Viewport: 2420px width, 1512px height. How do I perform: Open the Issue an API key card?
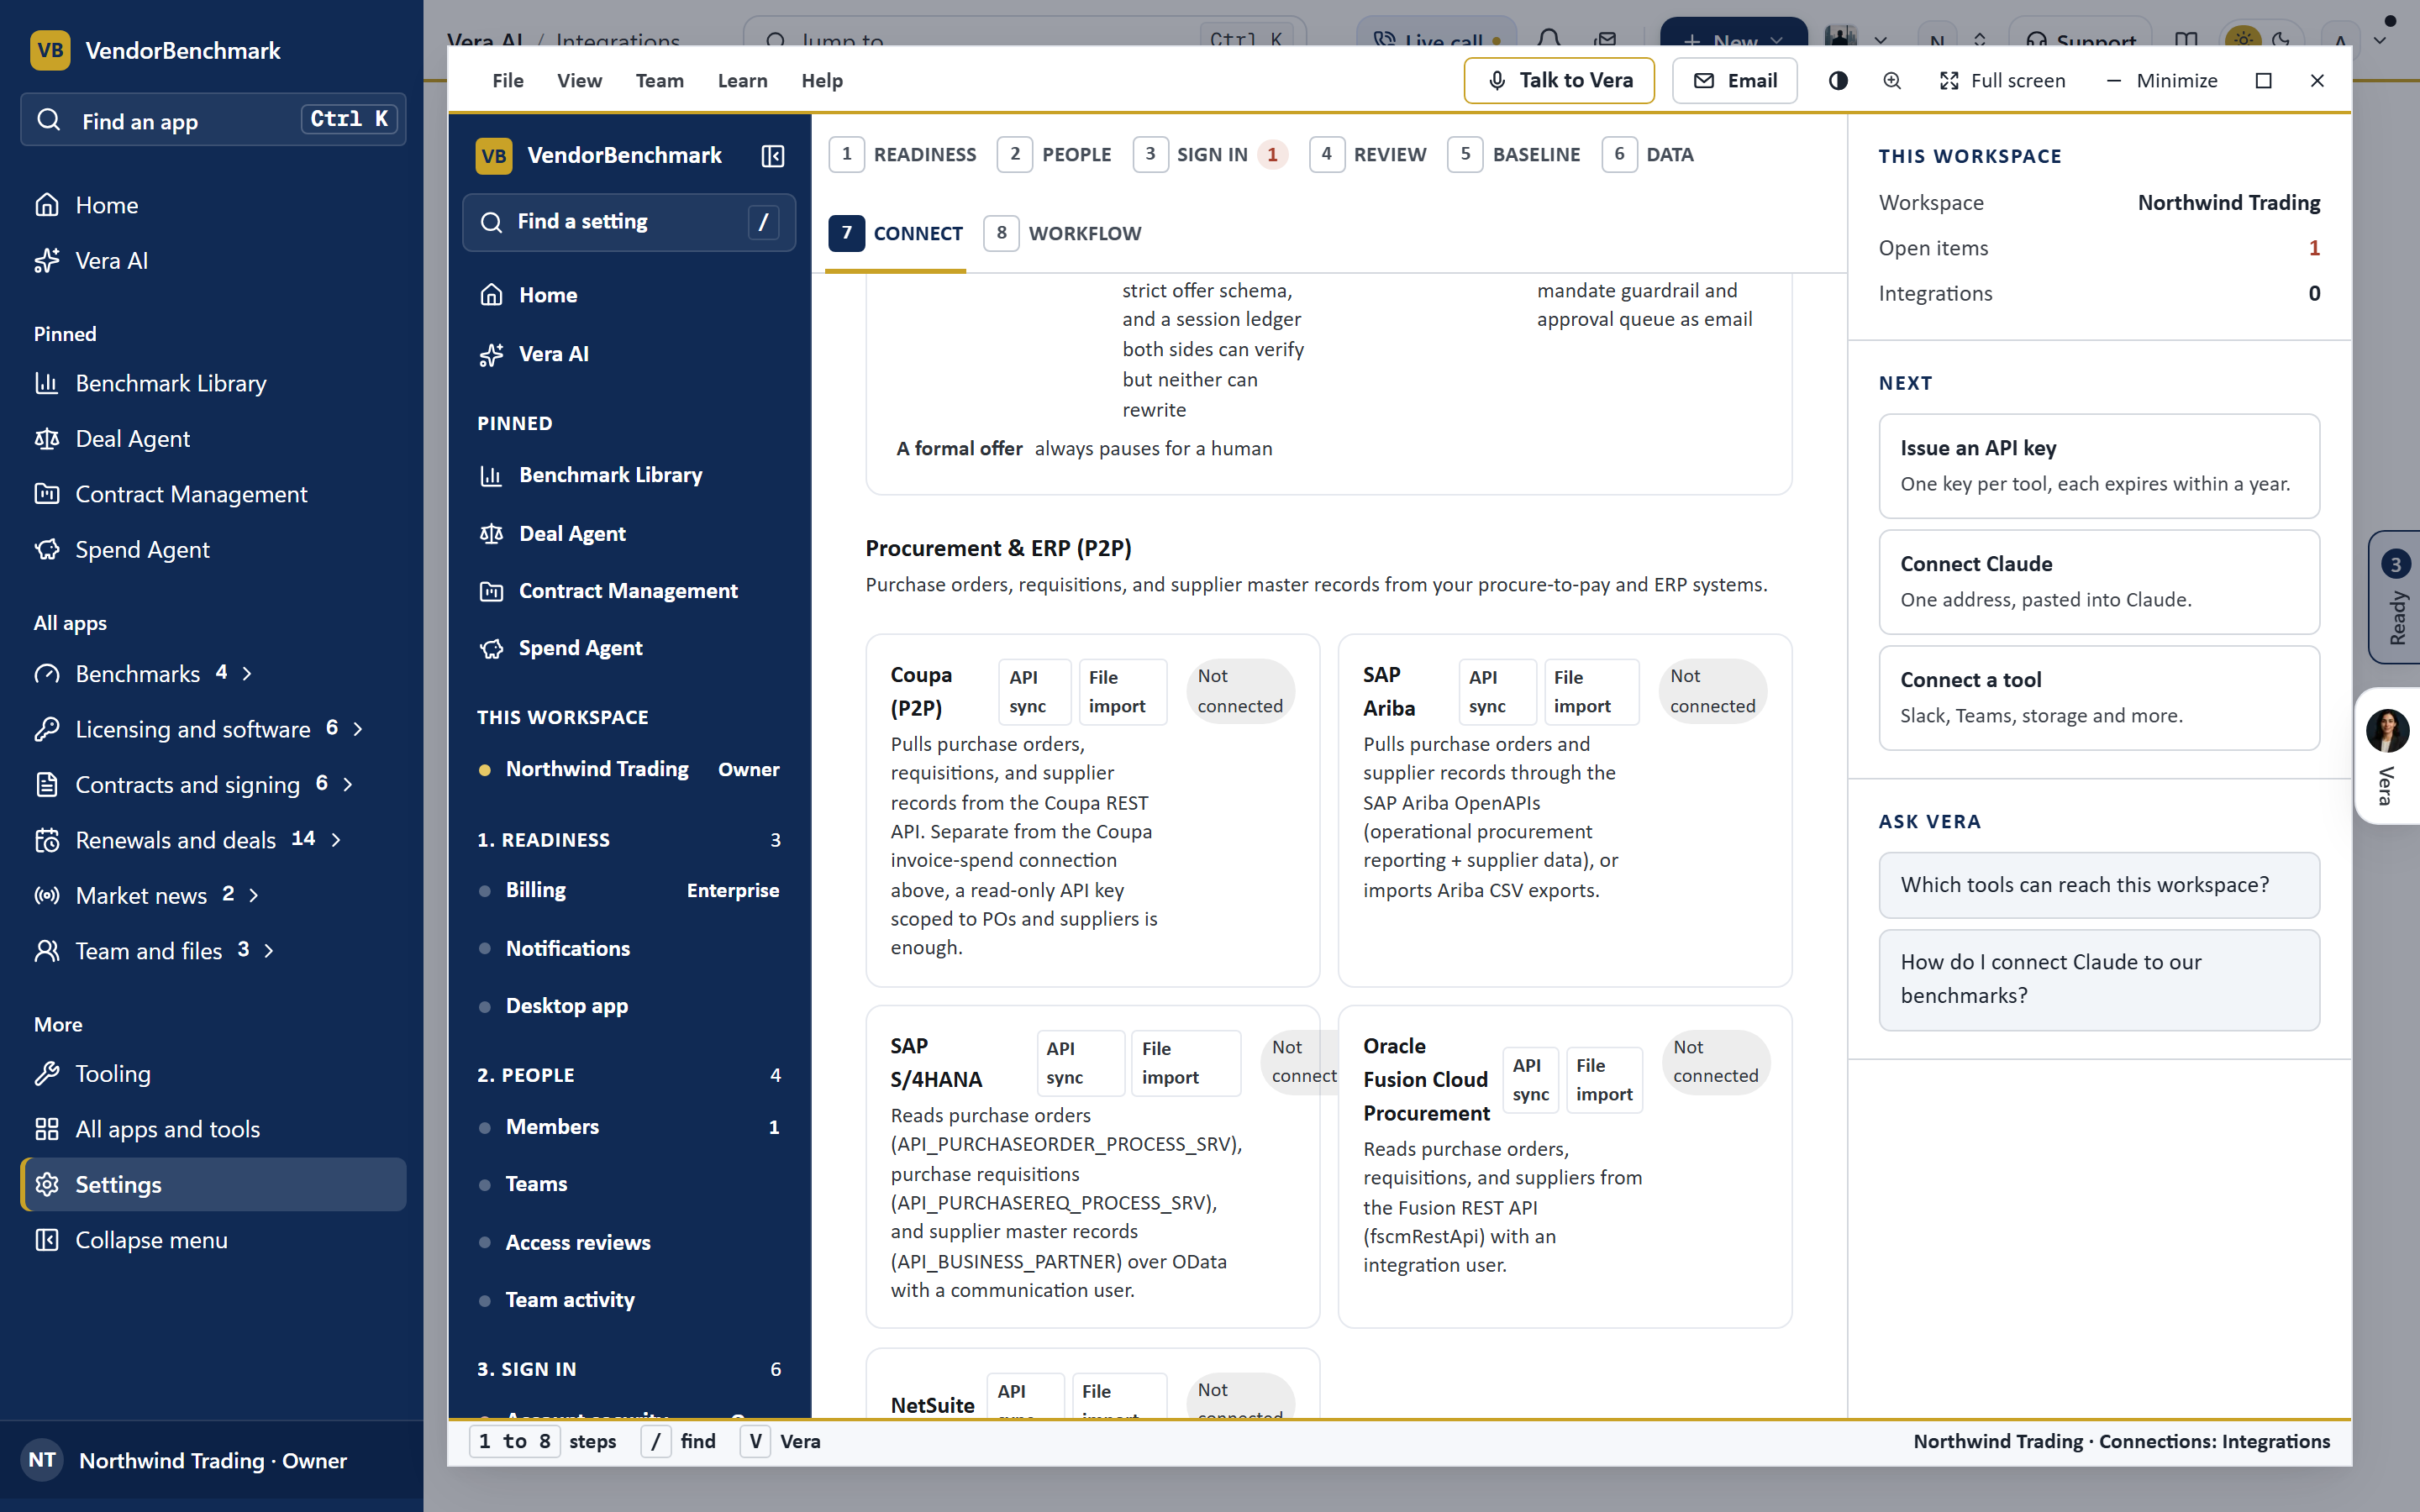(2098, 466)
